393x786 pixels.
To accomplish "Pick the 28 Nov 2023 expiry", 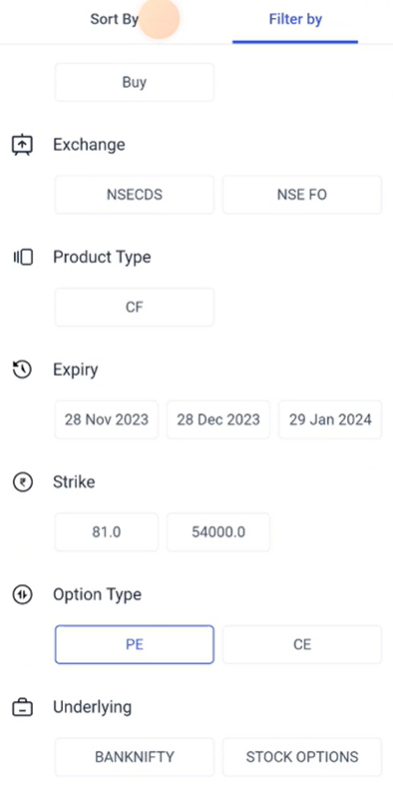I will (x=106, y=420).
